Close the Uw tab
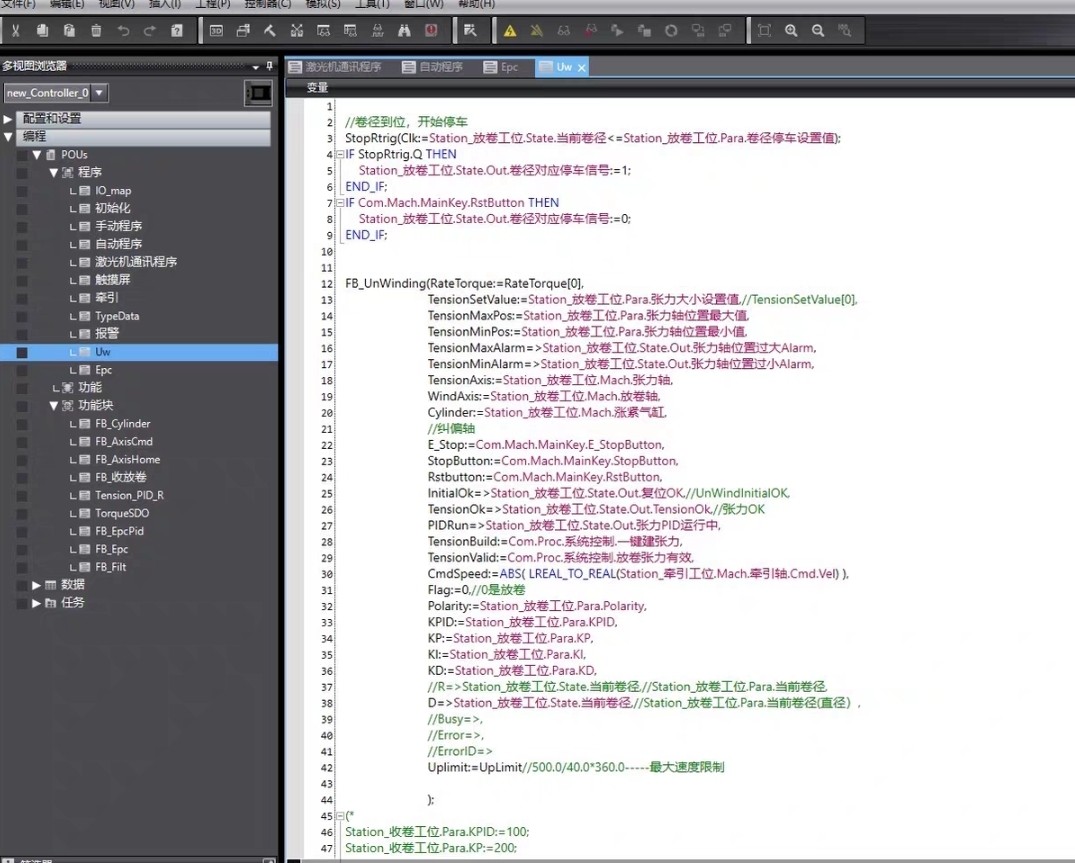 click(x=581, y=67)
